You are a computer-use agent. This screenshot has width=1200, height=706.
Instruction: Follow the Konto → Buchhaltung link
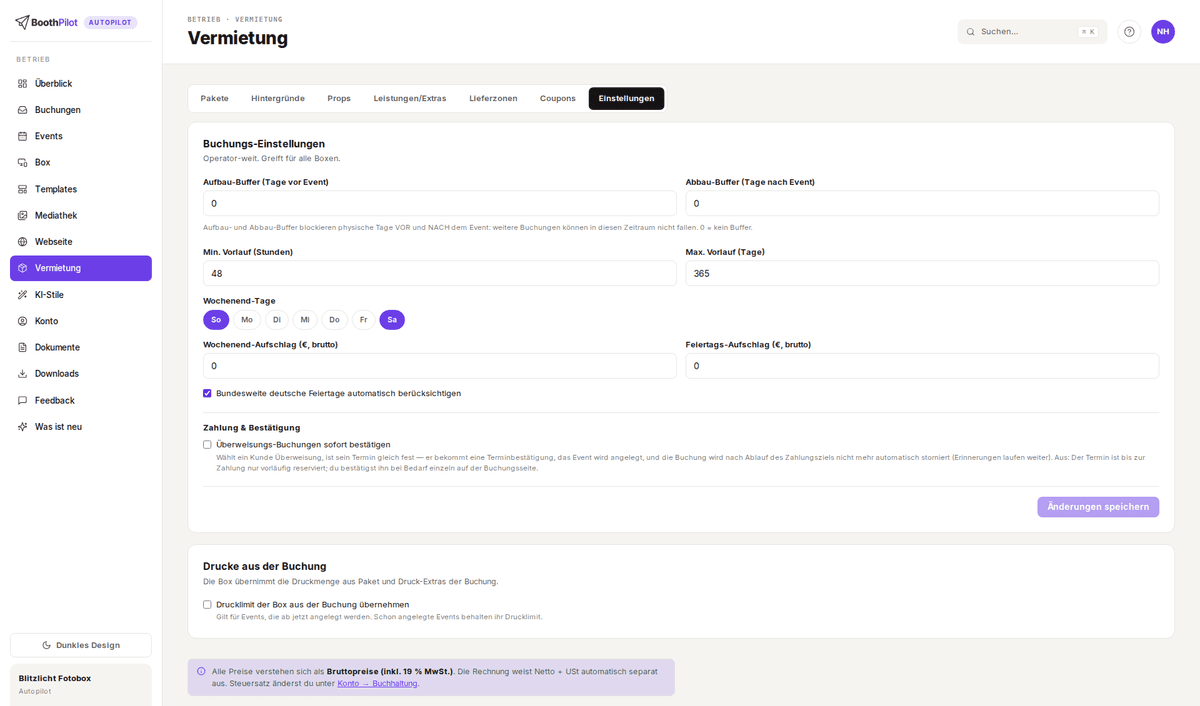tap(378, 683)
